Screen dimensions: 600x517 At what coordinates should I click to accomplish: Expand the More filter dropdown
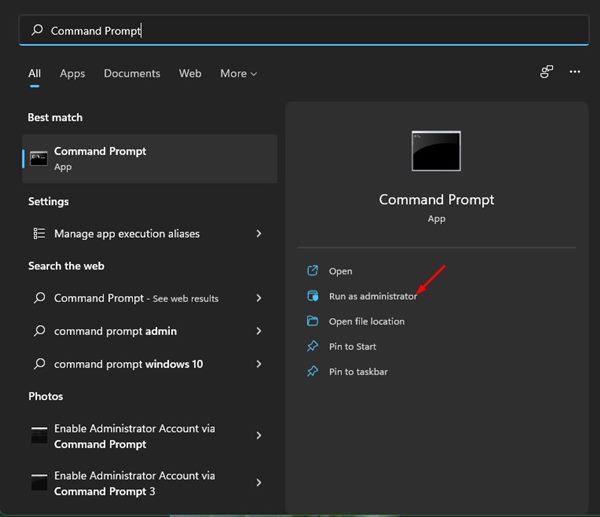coord(238,73)
